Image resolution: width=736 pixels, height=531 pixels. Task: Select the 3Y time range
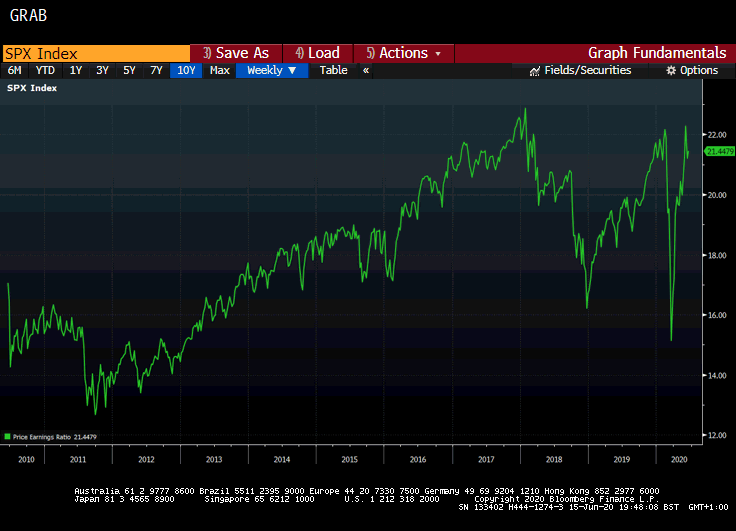click(x=102, y=70)
